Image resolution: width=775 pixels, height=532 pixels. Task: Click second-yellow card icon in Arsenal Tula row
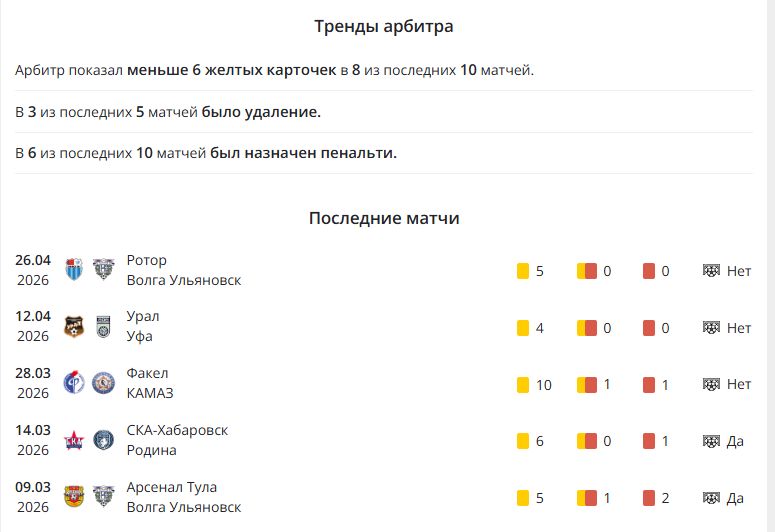(x=587, y=497)
